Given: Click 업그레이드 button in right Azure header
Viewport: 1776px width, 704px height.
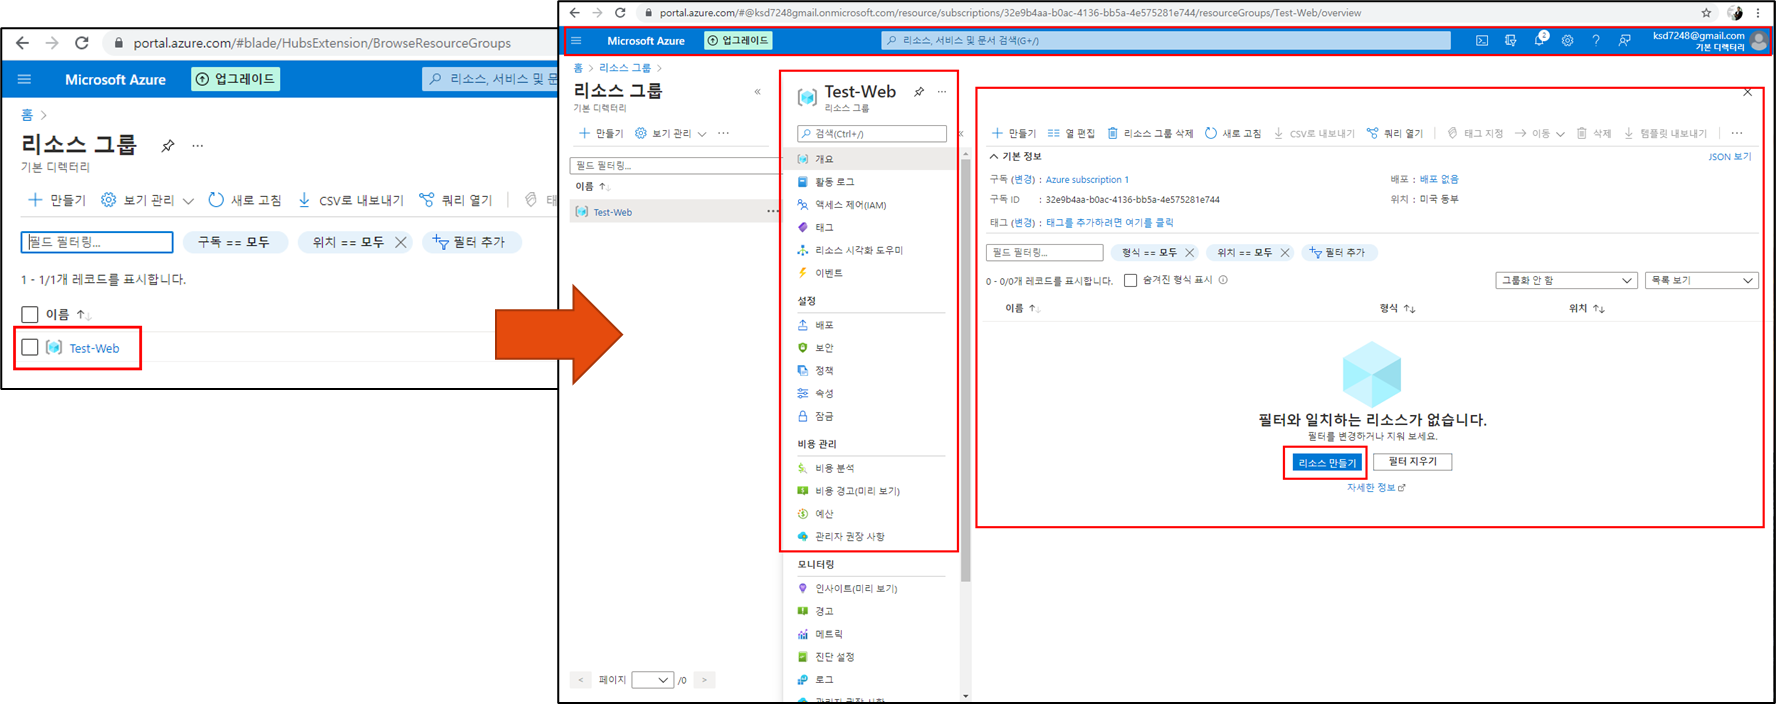Looking at the screenshot, I should [x=738, y=41].
